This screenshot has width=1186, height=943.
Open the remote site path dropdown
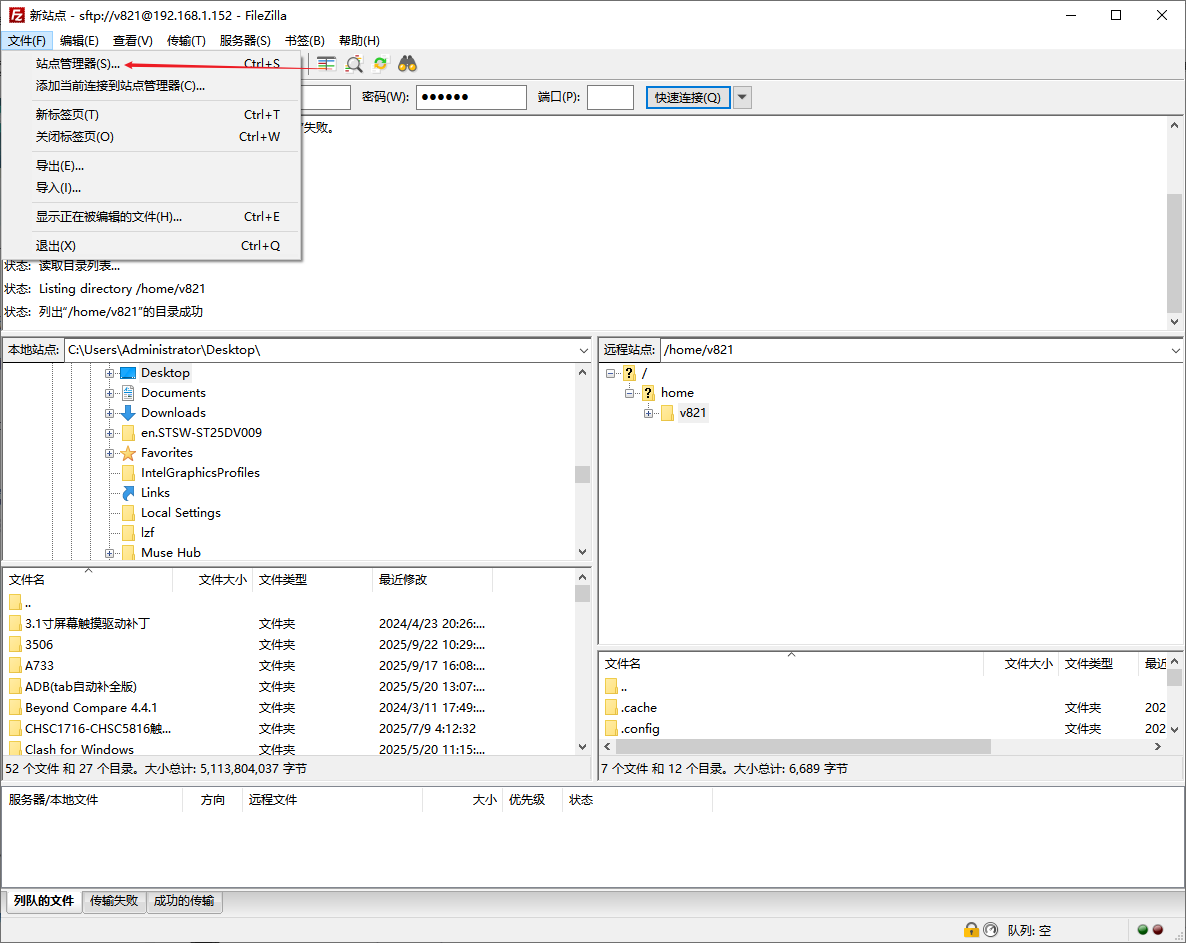1175,350
